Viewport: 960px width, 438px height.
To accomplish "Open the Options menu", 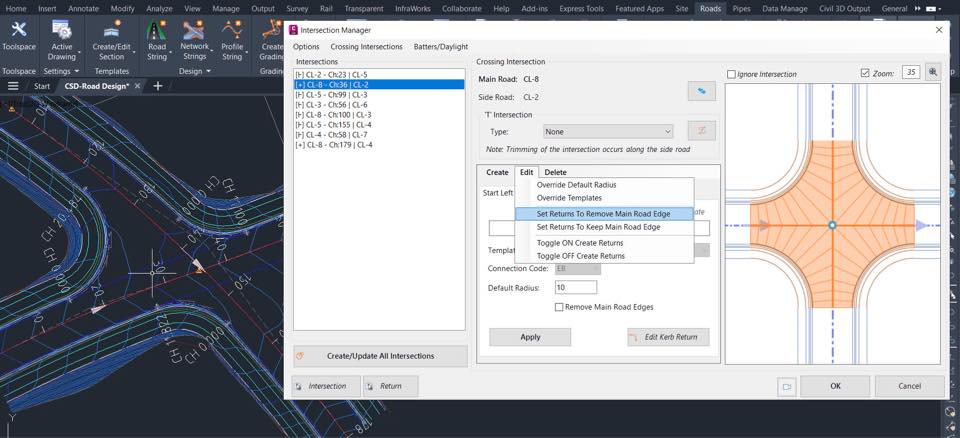I will click(x=306, y=47).
